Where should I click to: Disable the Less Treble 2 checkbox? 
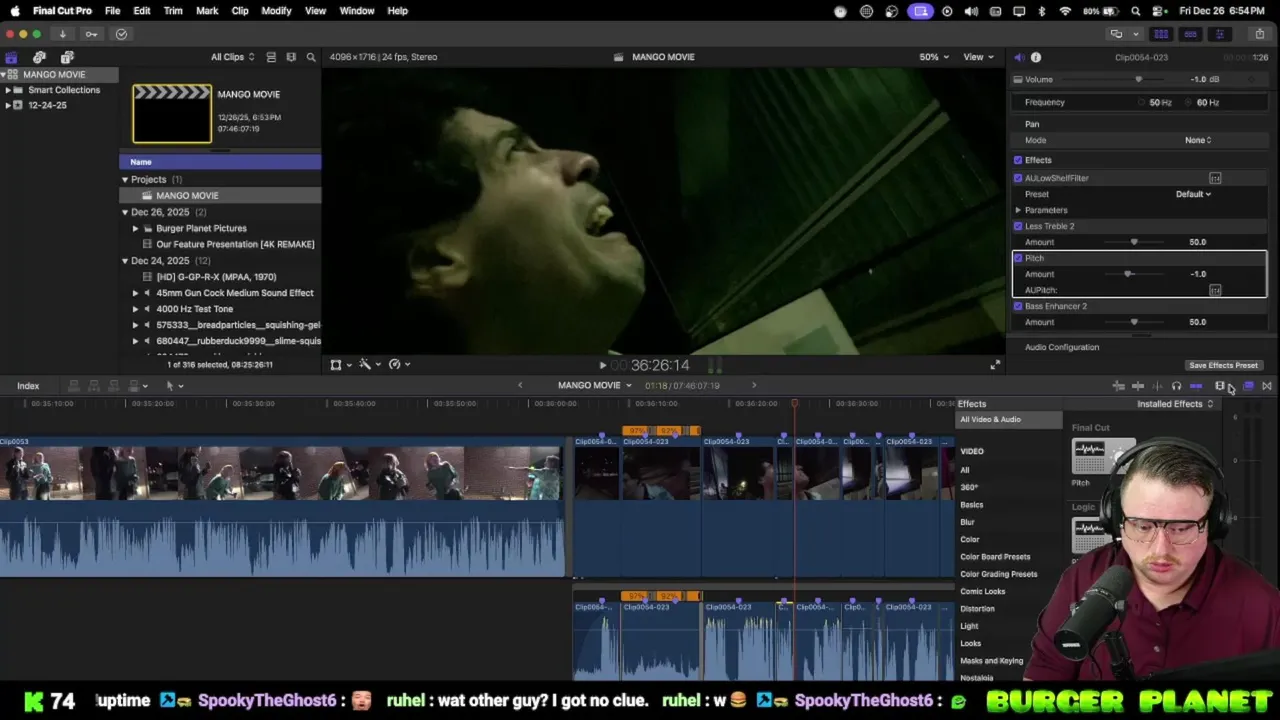click(1018, 226)
